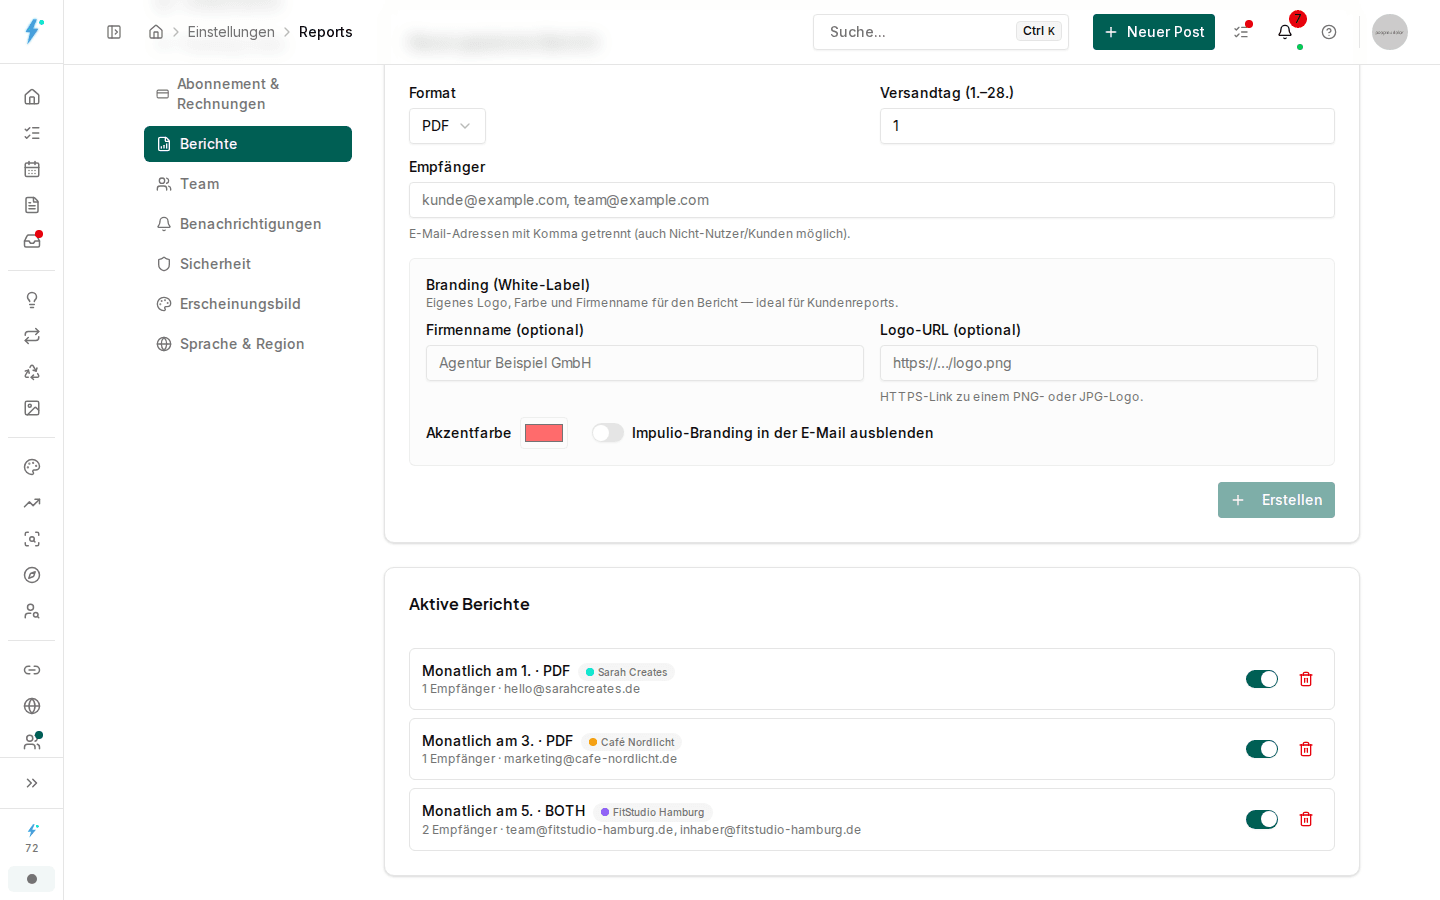The image size is (1440, 900).
Task: Open the inbox with red notification dot
Action: [32, 241]
